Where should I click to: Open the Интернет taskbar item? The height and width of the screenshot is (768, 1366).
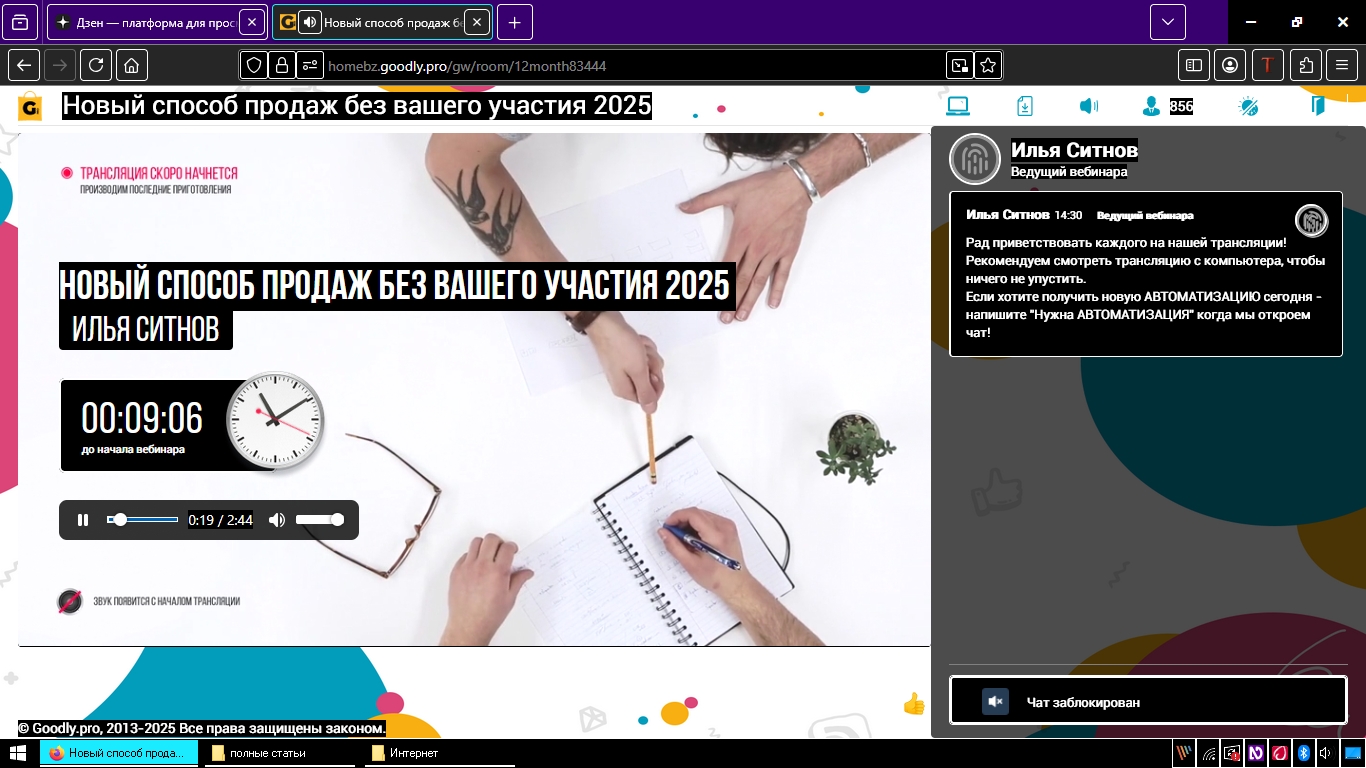pos(441,753)
